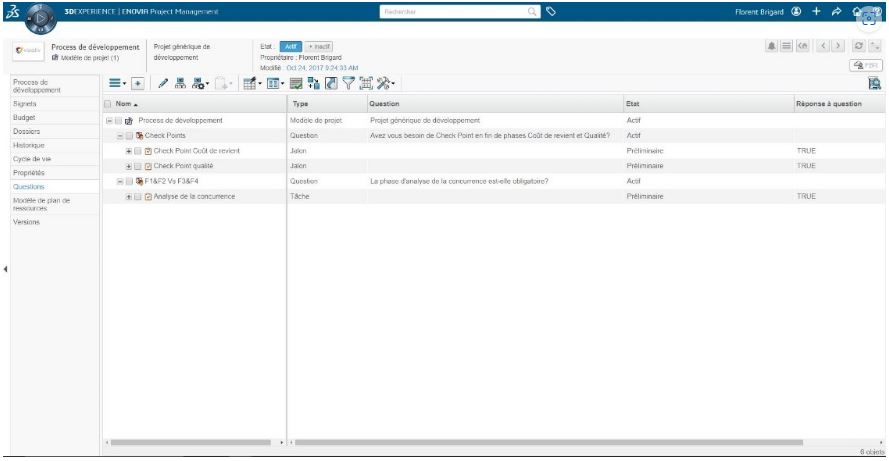889x461 pixels.
Task: Click the swap items icon in toolbar
Action: click(x=314, y=83)
